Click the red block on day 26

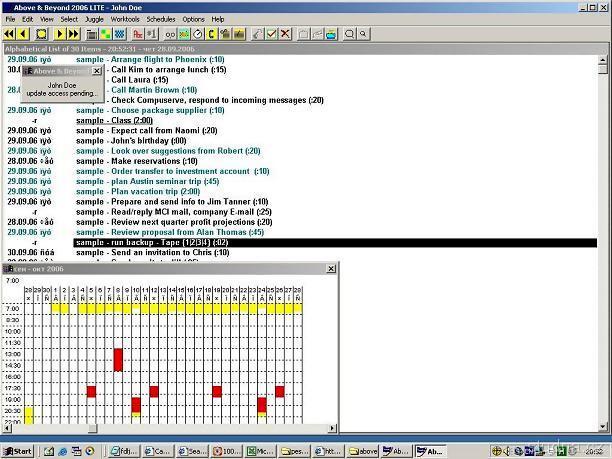pyautogui.click(x=280, y=391)
